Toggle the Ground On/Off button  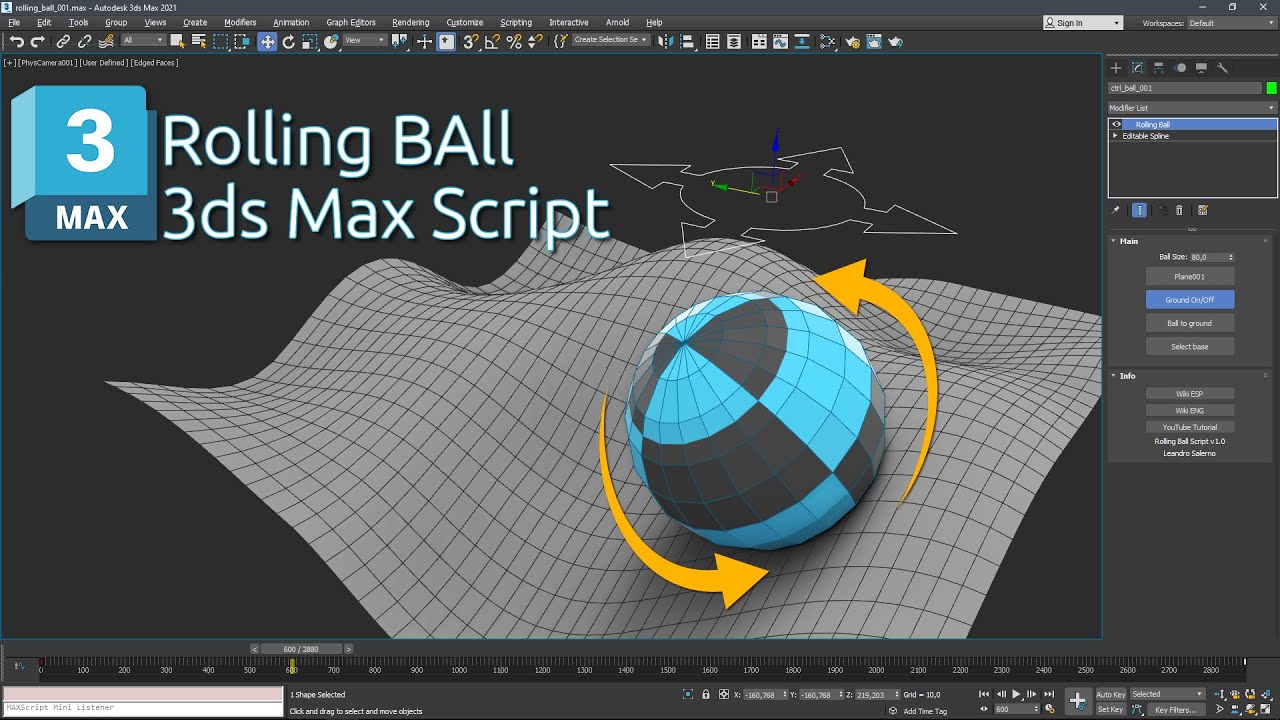(1190, 300)
